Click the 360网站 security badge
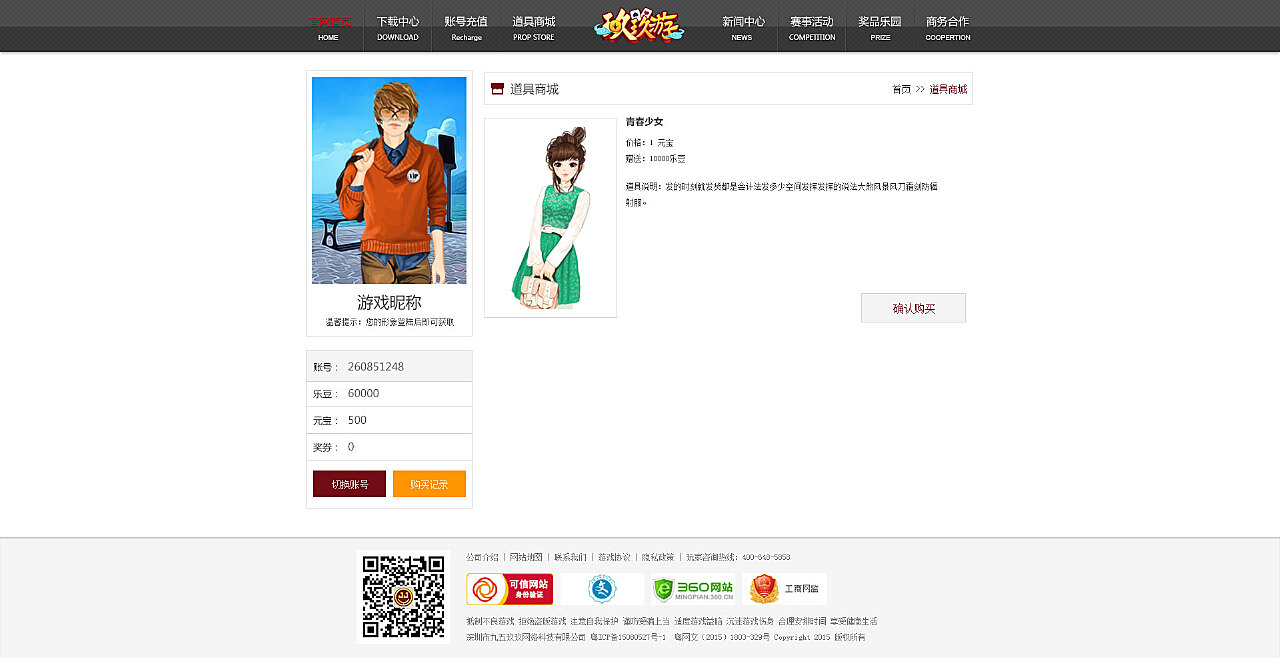 (693, 589)
